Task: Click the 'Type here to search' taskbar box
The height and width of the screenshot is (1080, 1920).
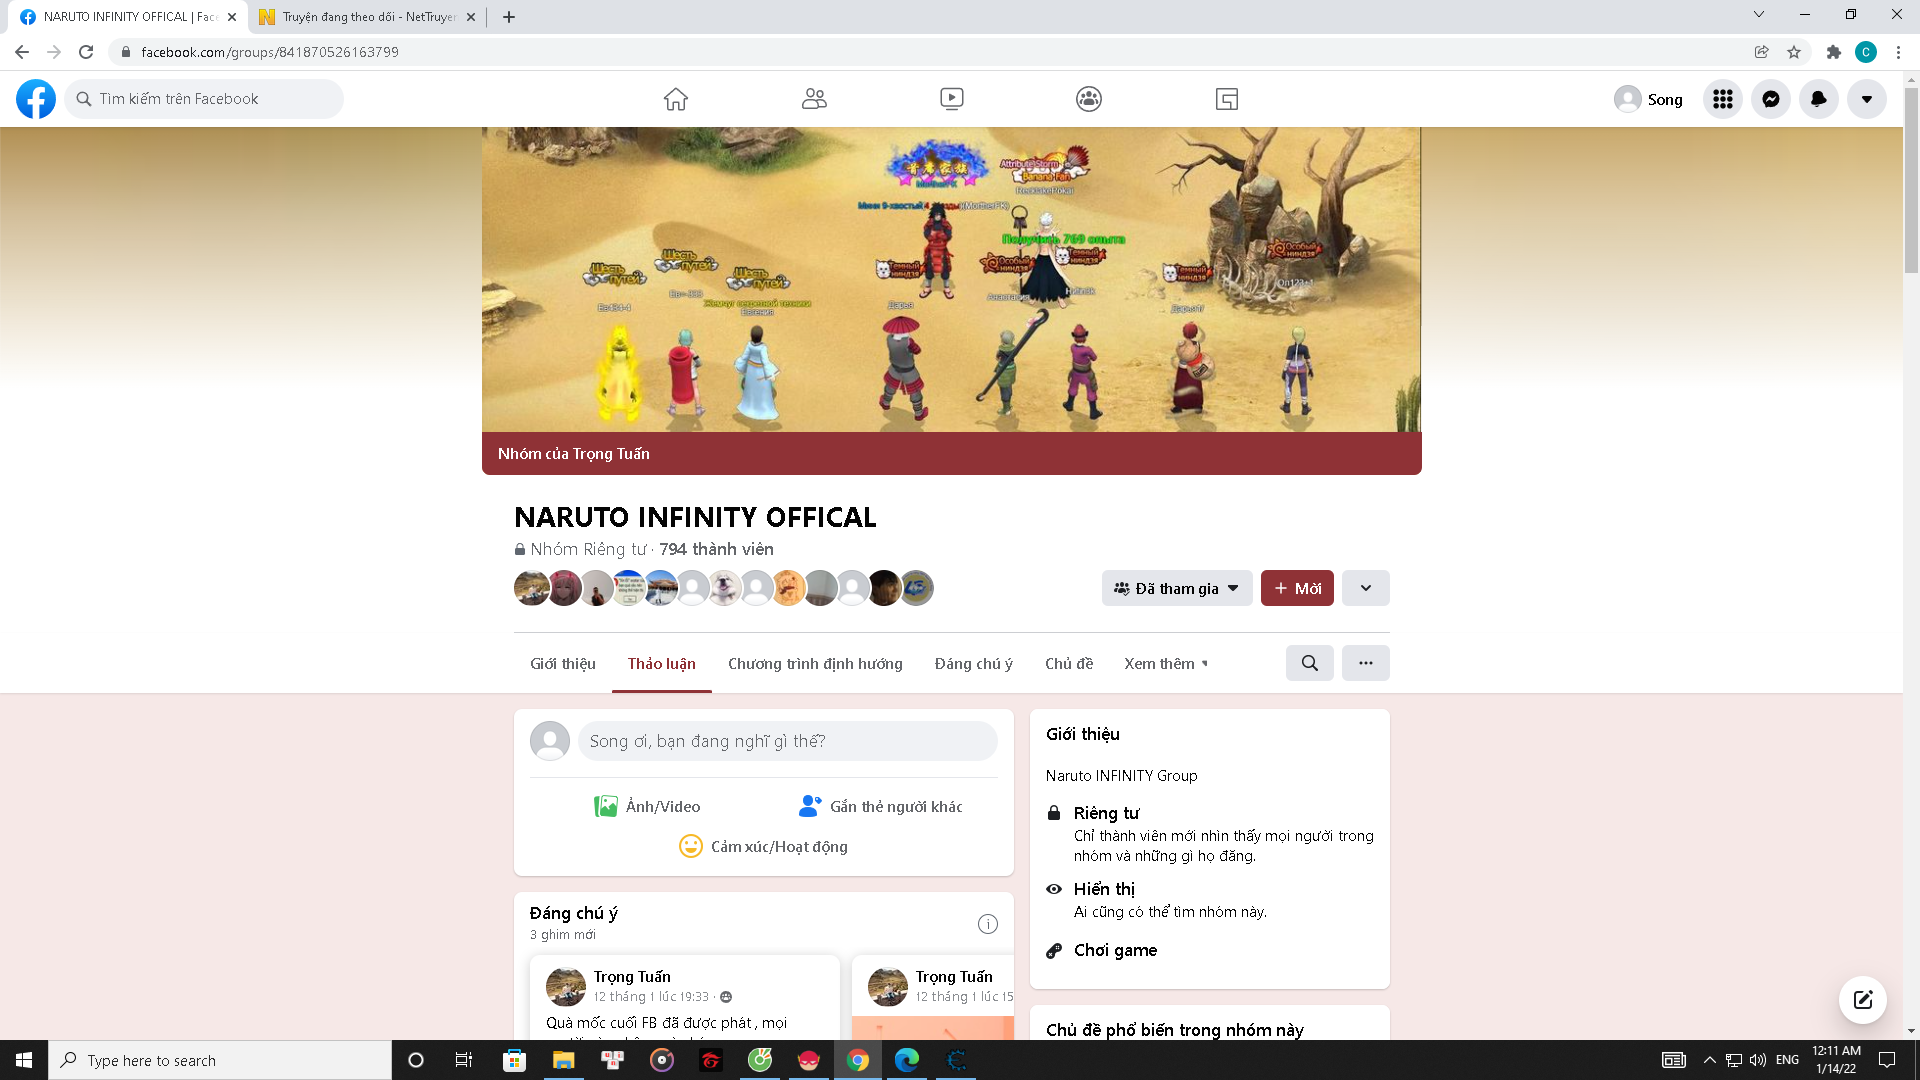Action: [x=220, y=1060]
